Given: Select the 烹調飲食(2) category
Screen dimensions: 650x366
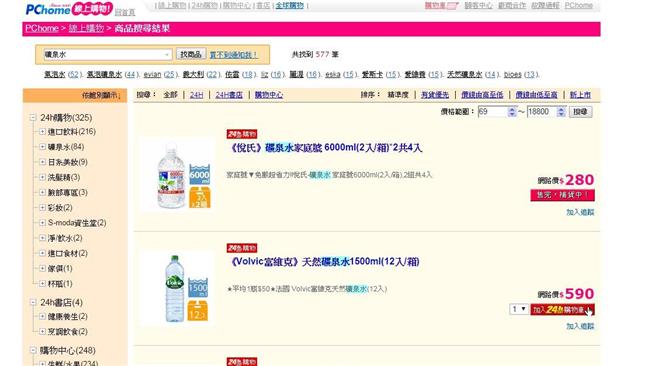Looking at the screenshot, I should [68, 332].
